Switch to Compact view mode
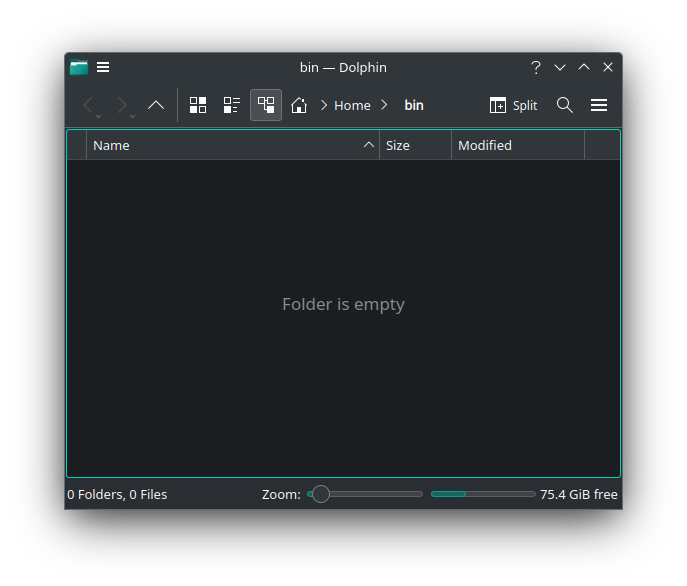The image size is (687, 586). pyautogui.click(x=232, y=105)
